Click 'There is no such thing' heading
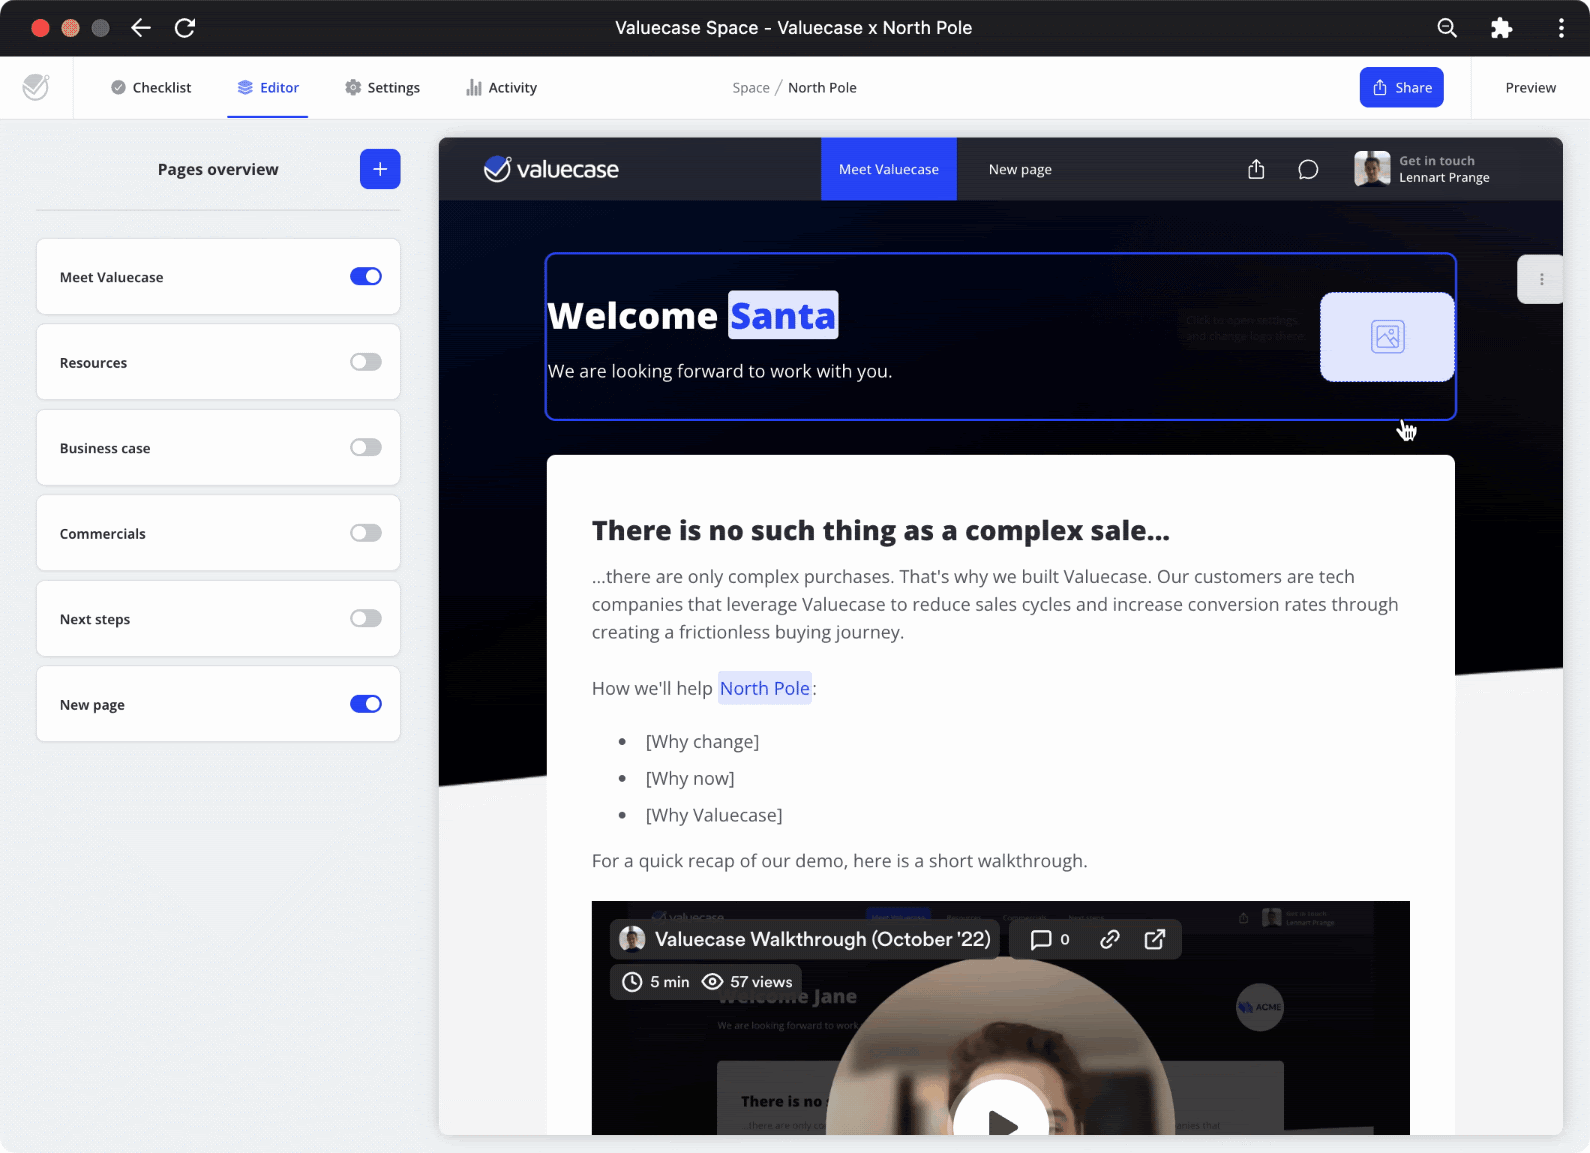 point(881,530)
